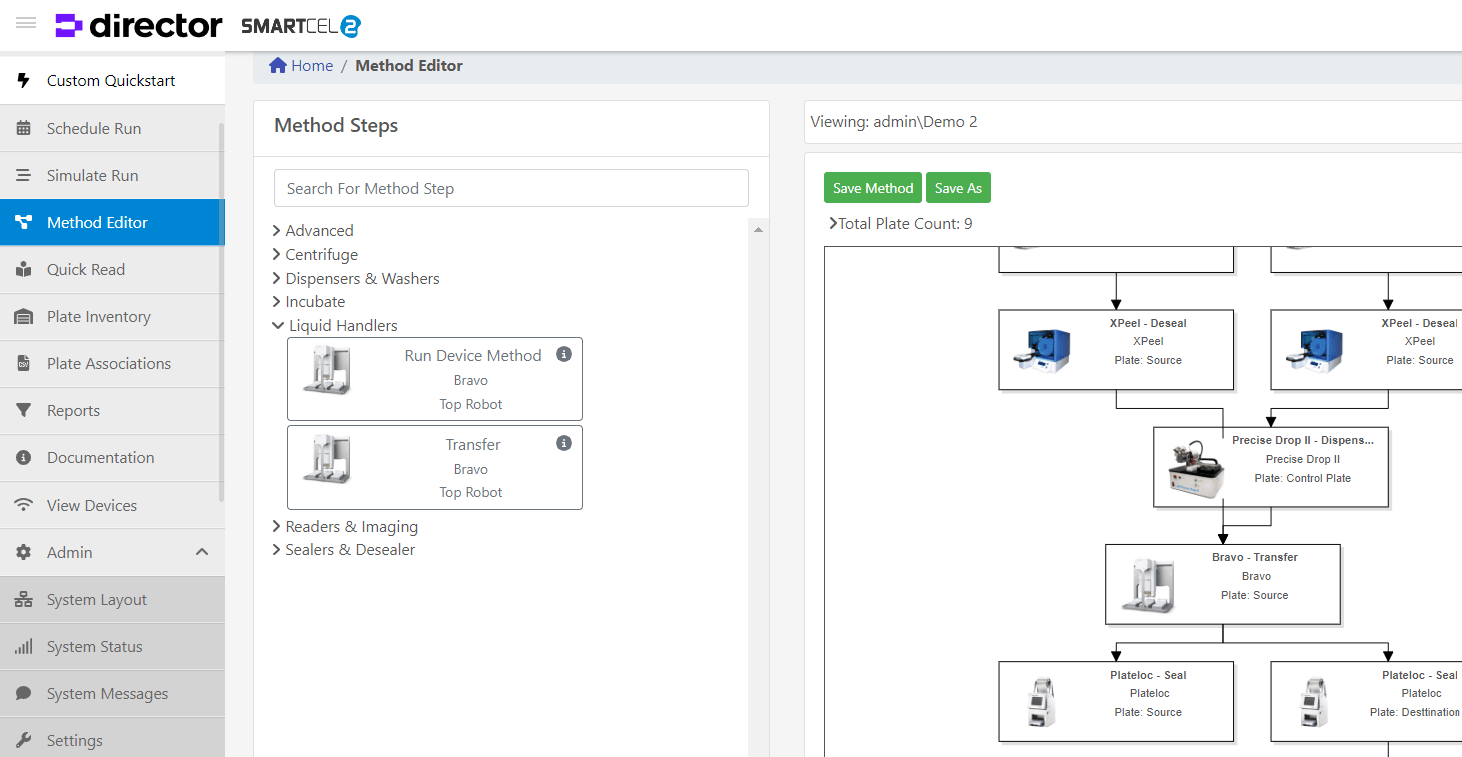Screen dimensions: 1462x757
Task: Click the Settings wrench icon
Action: tap(24, 741)
